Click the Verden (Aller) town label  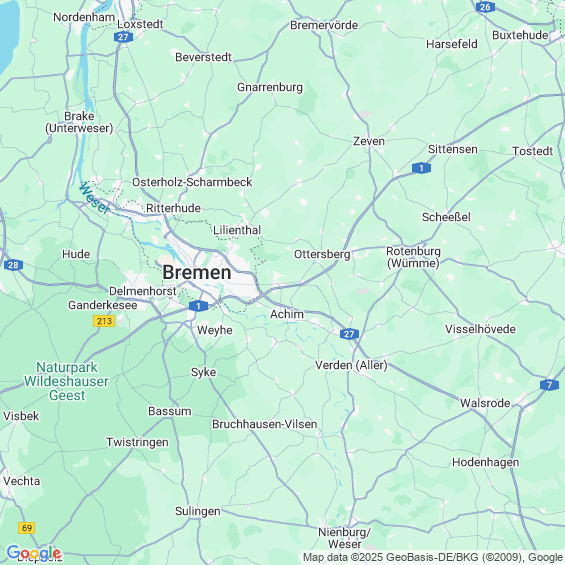pyautogui.click(x=351, y=365)
